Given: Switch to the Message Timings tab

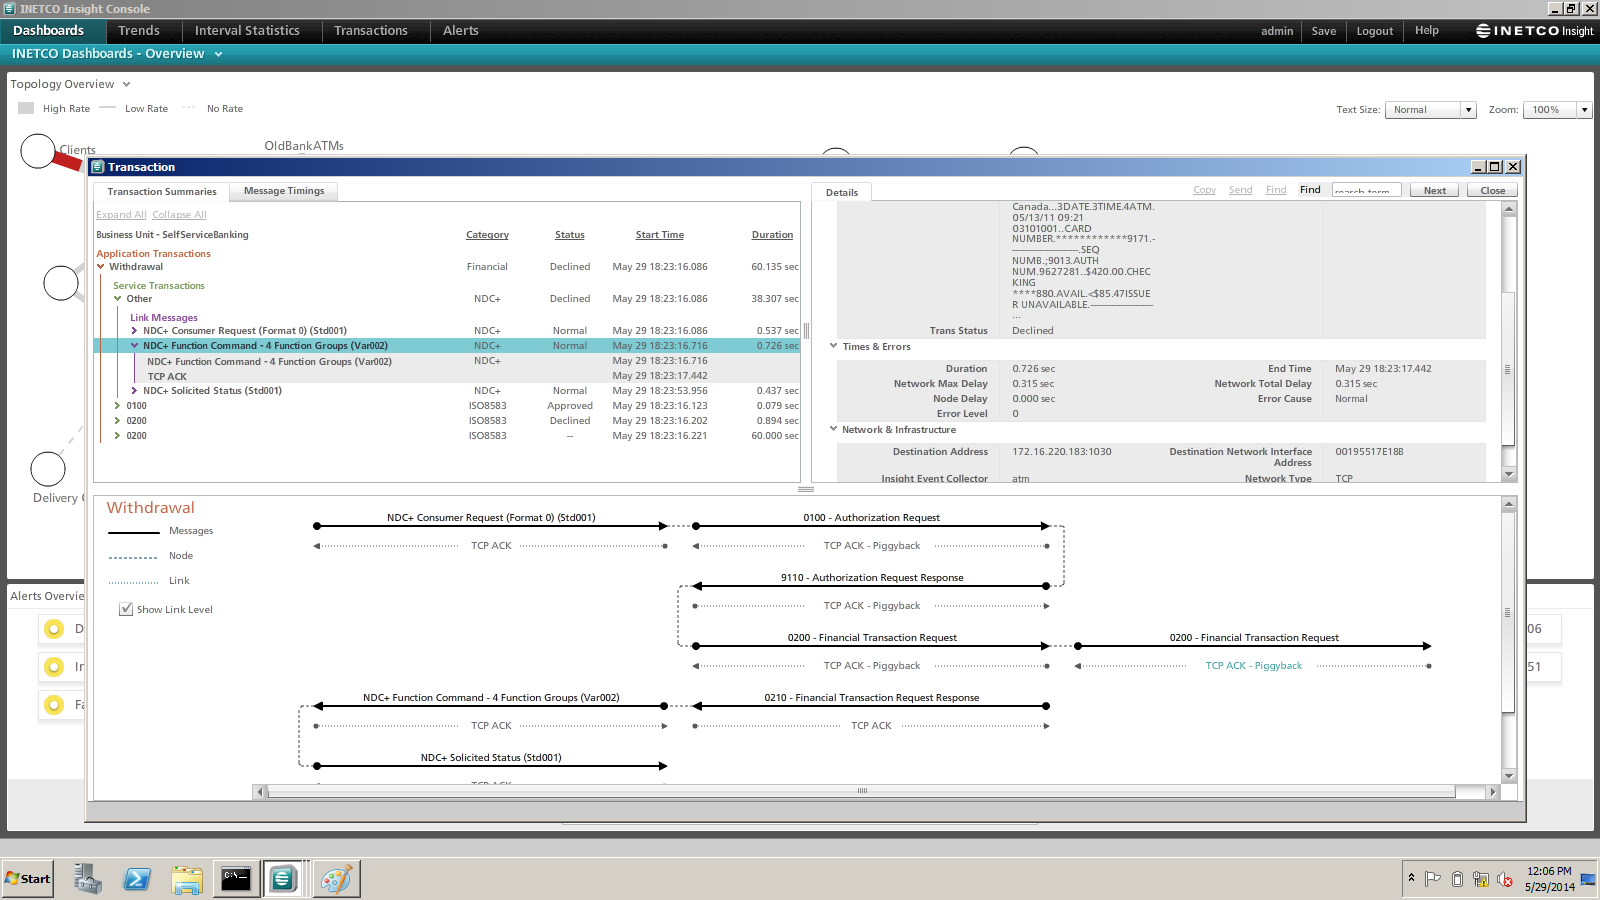Looking at the screenshot, I should tap(284, 191).
